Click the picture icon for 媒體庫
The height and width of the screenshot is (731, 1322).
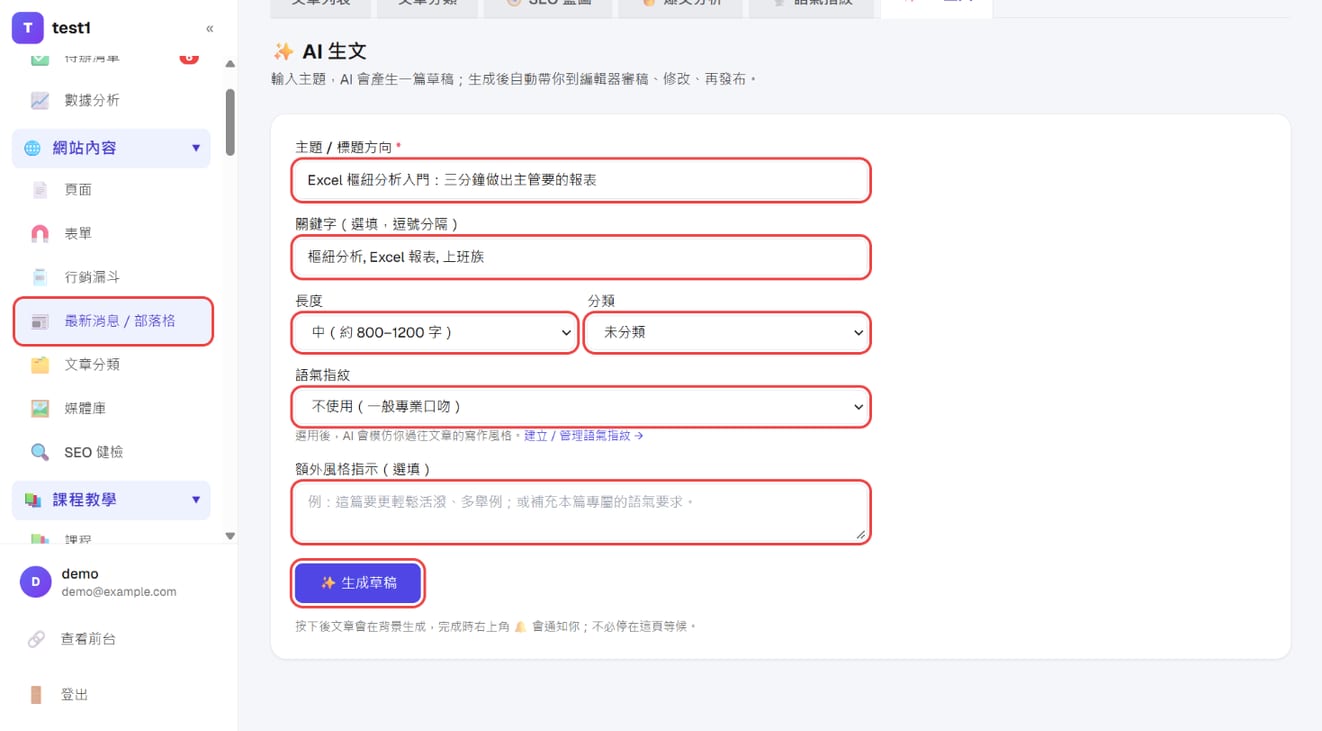40,408
